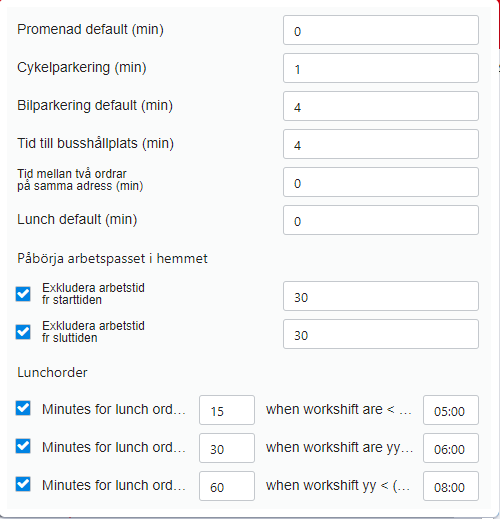Select the Cykelparkering minutes input
Screen dimensions: 500x519
click(x=381, y=68)
